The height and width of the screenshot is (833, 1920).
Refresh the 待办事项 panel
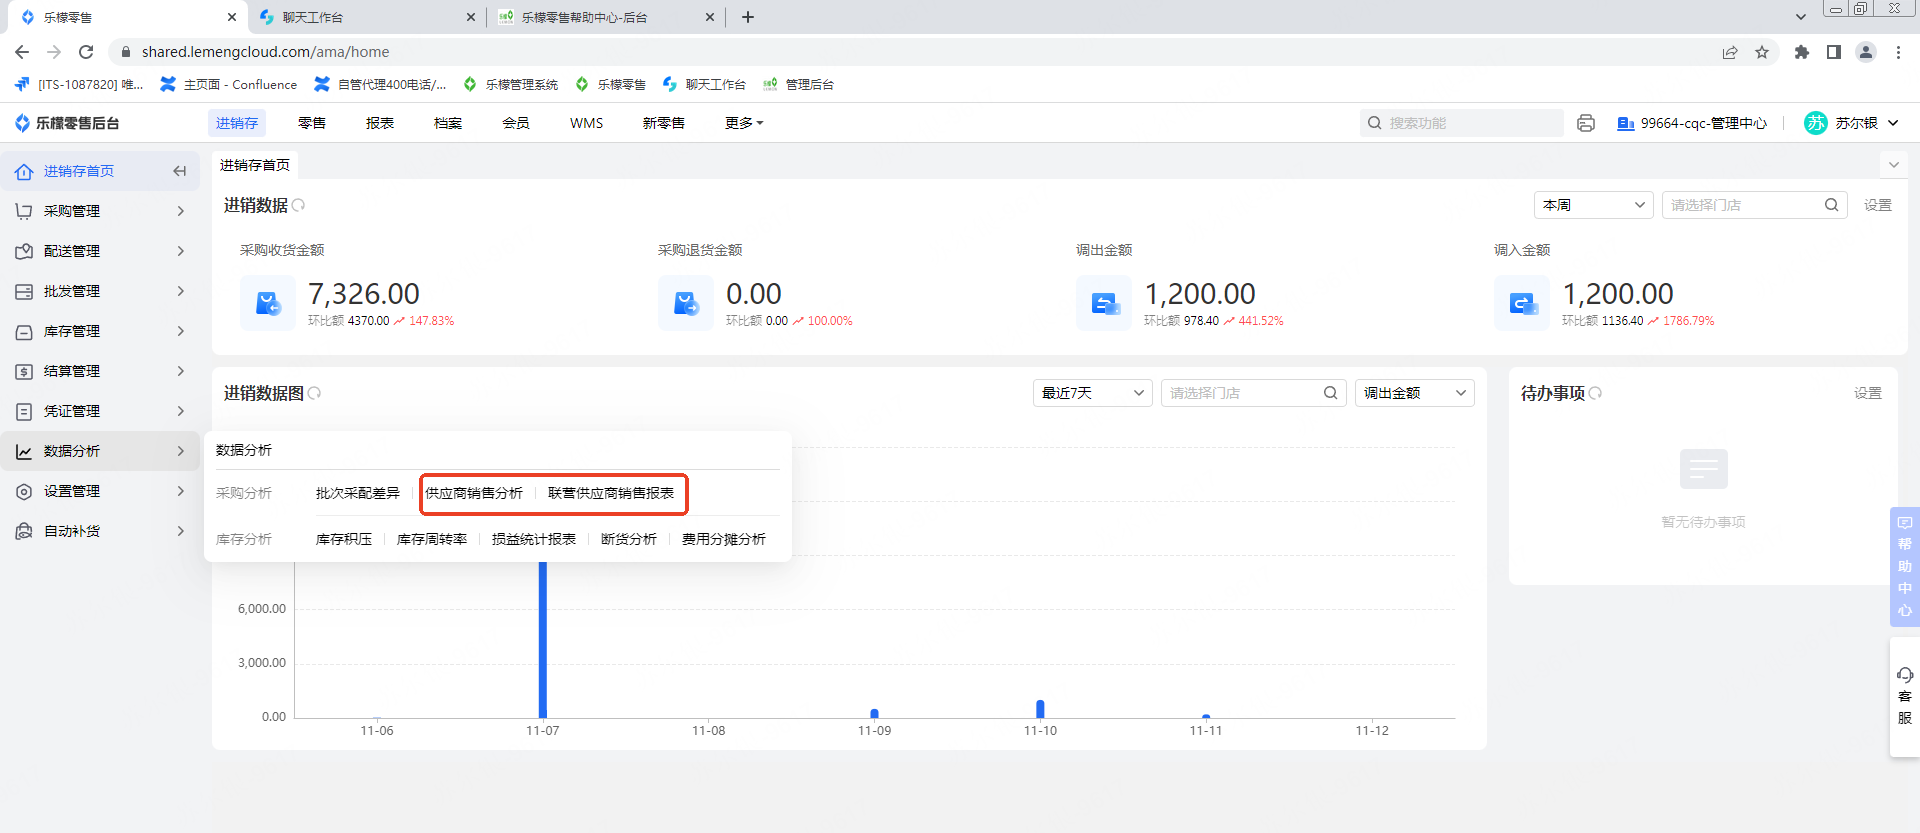pos(1596,393)
